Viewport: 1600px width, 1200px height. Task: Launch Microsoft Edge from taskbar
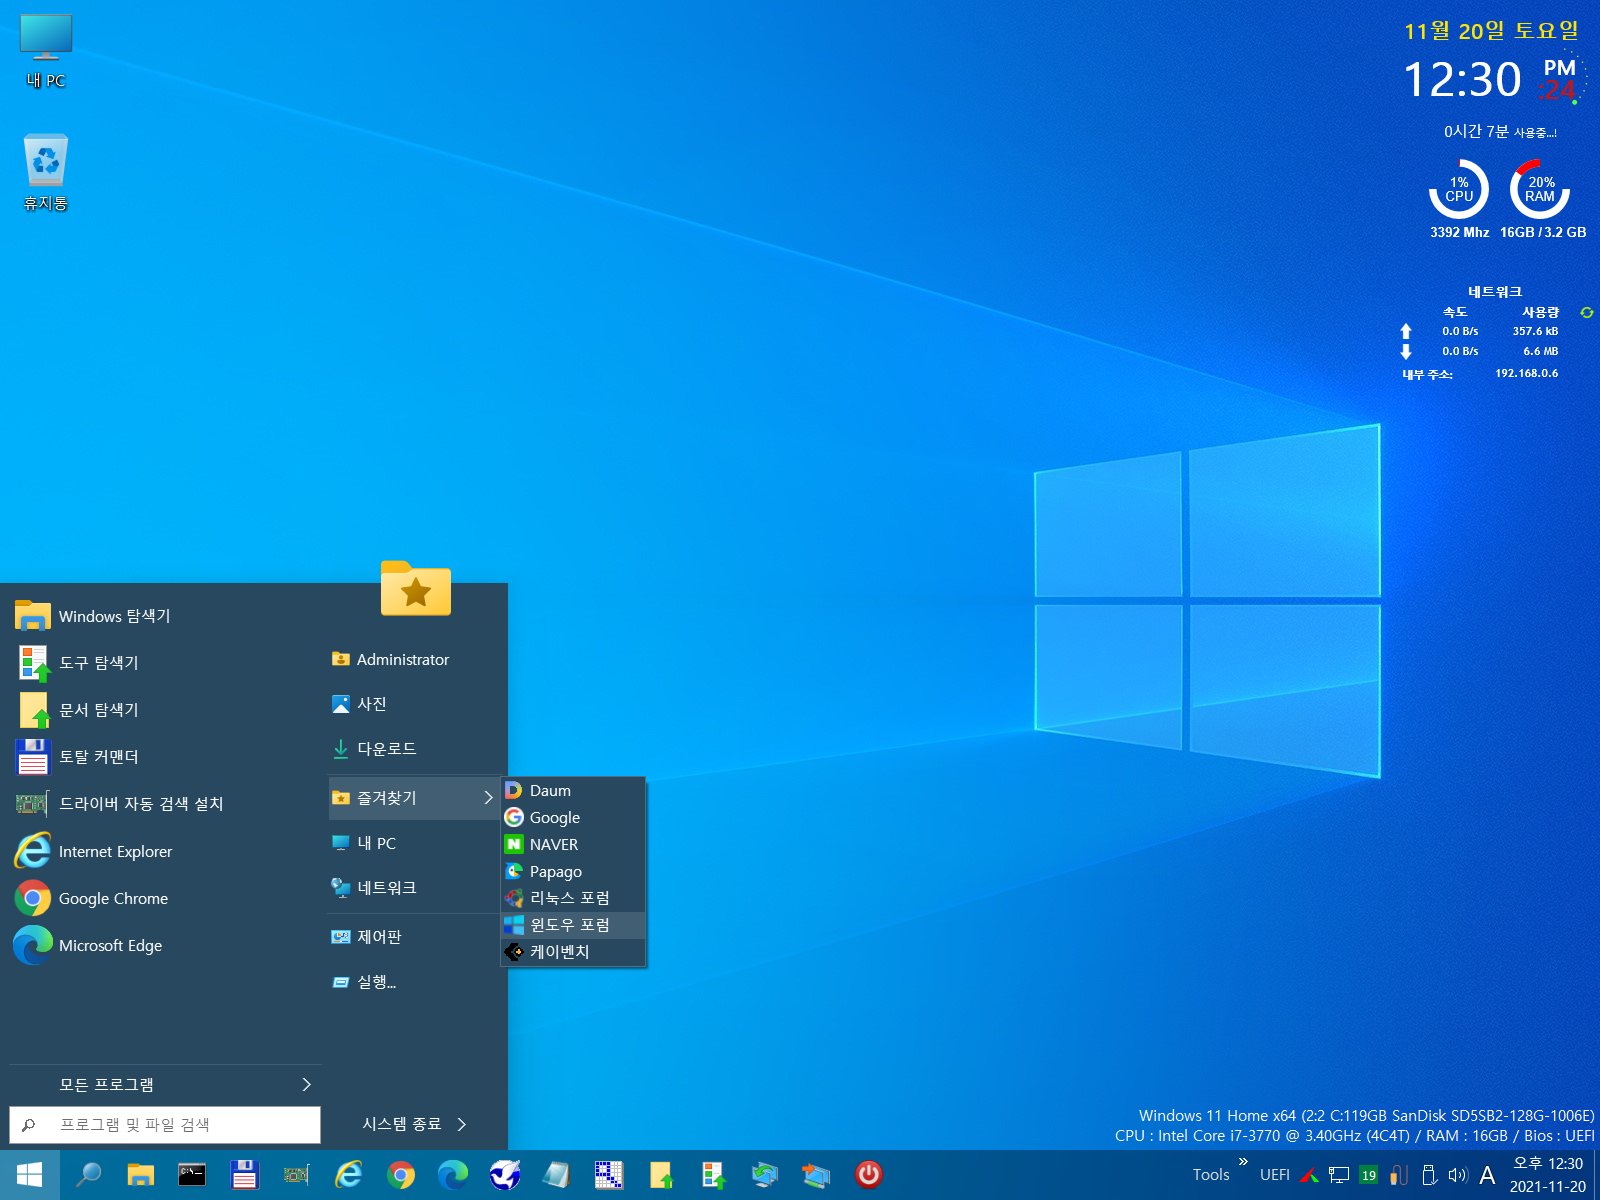(453, 1175)
